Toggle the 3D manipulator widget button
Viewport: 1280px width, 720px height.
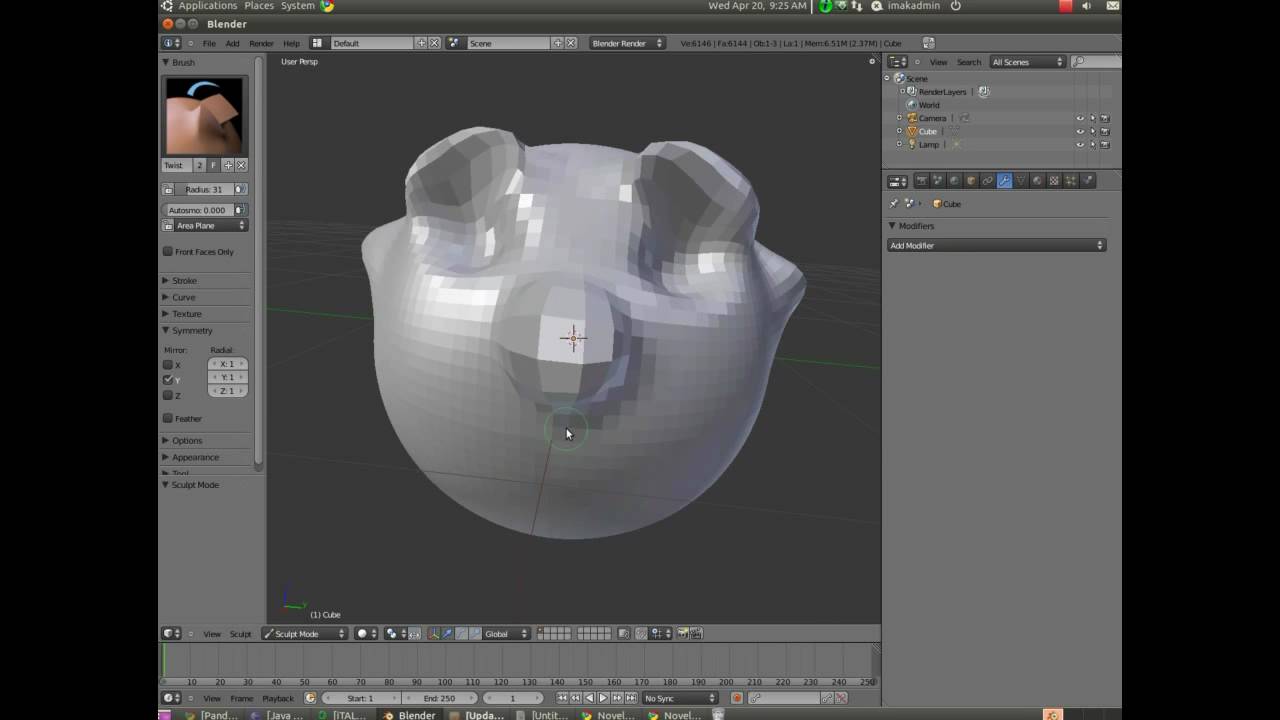[433, 633]
